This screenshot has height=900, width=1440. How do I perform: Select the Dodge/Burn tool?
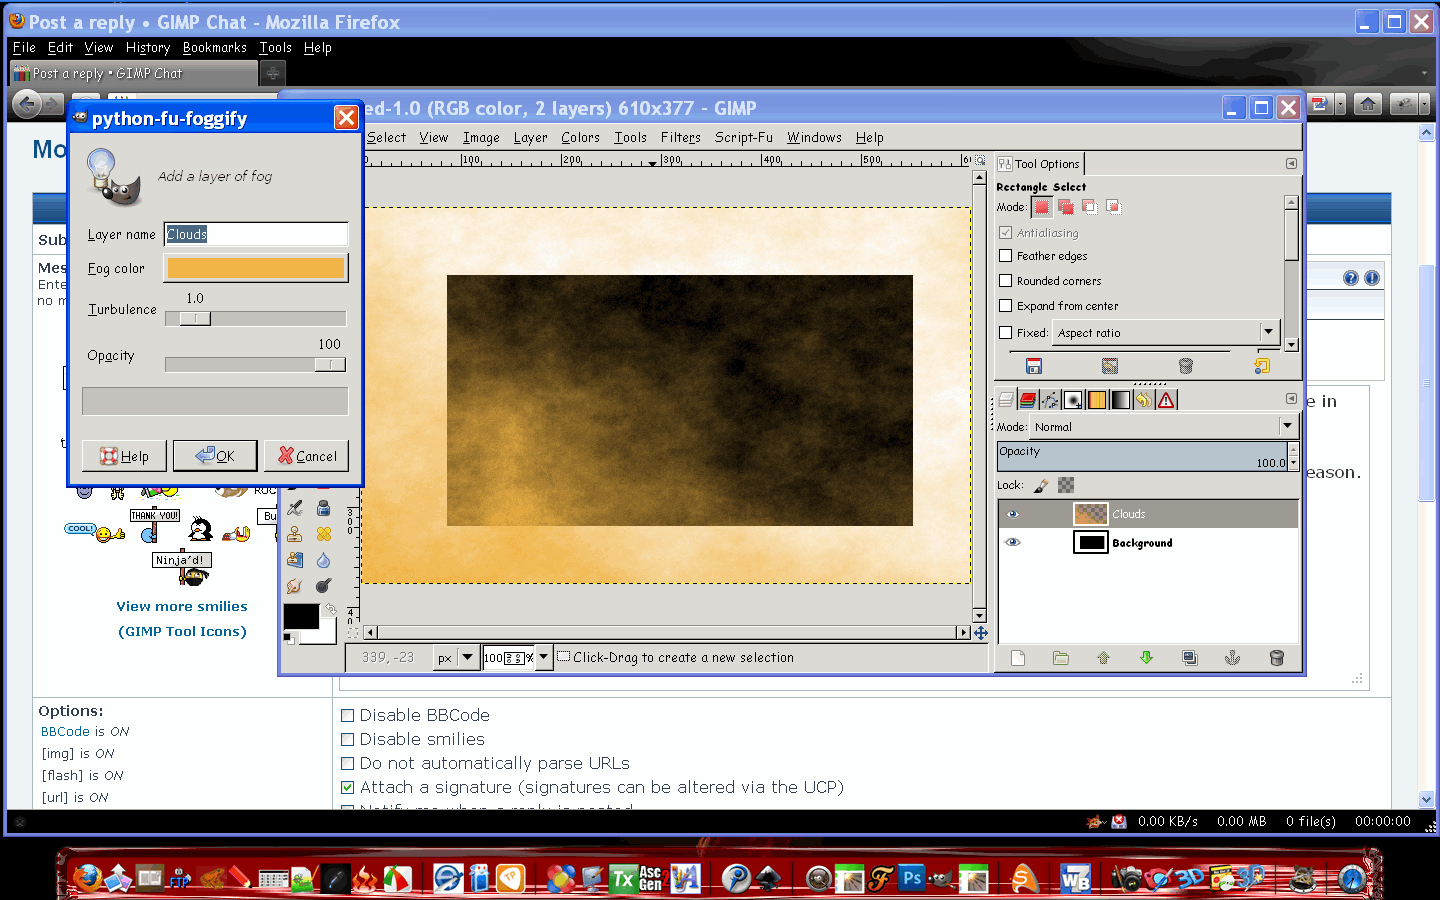point(322,585)
